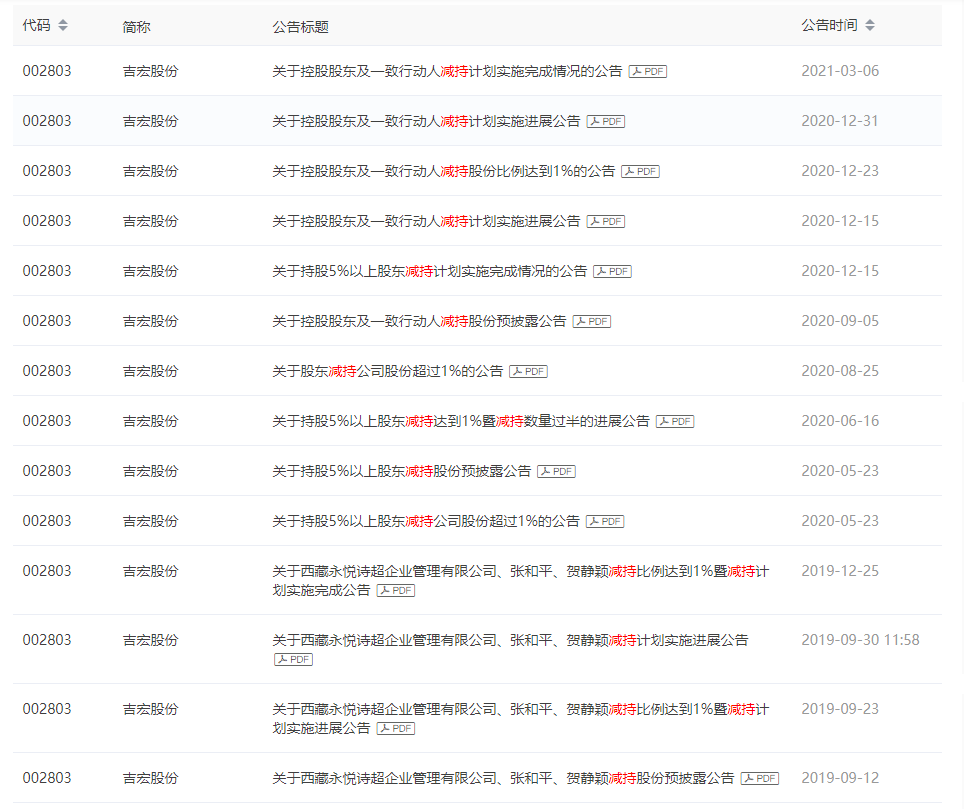The image size is (964, 809).
Task: Click code 002803 in 2021-03-06 row
Action: (47, 71)
